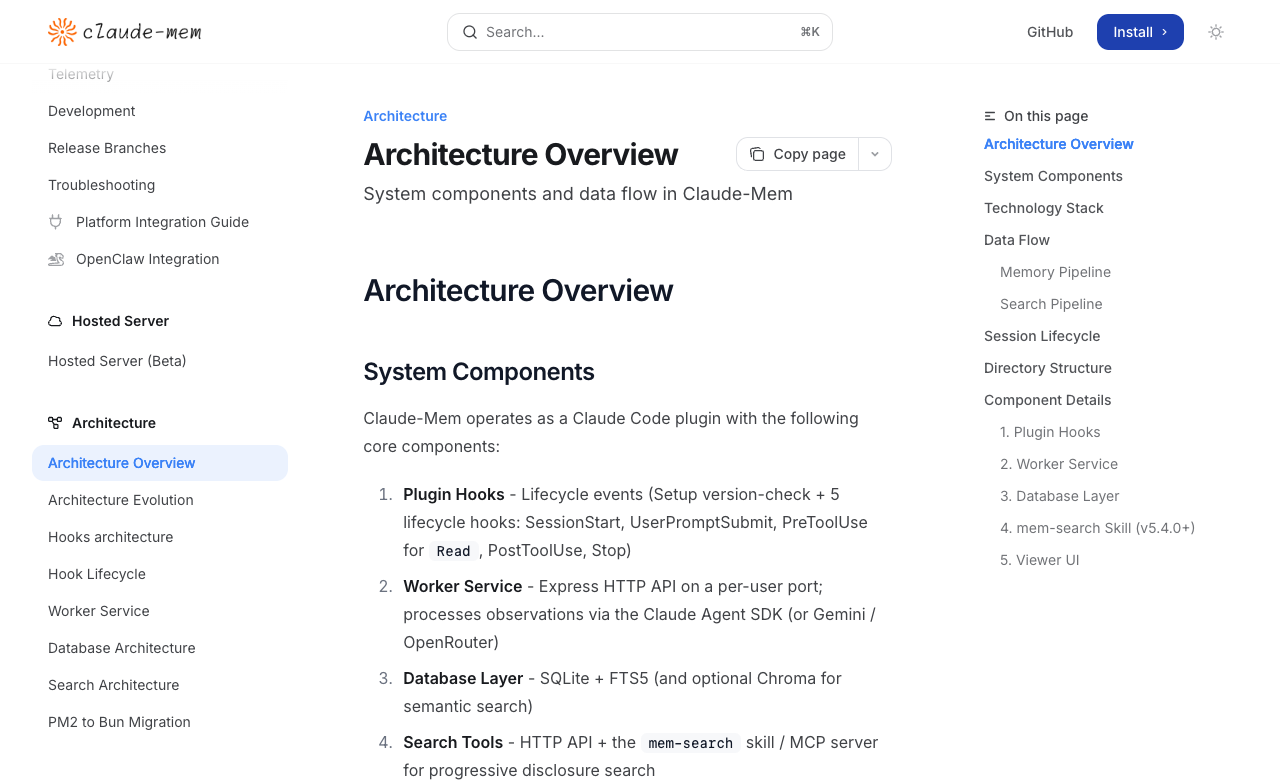
Task: Open the GitHub link in header
Action: coord(1050,32)
